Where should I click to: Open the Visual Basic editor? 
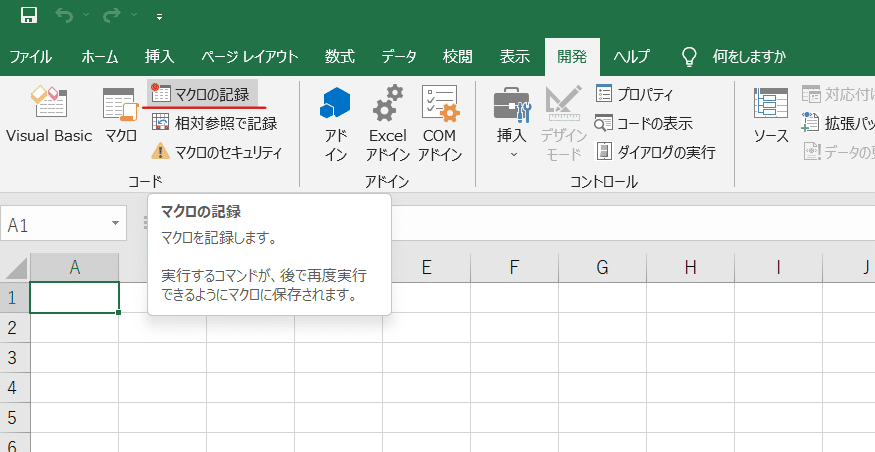pyautogui.click(x=49, y=115)
